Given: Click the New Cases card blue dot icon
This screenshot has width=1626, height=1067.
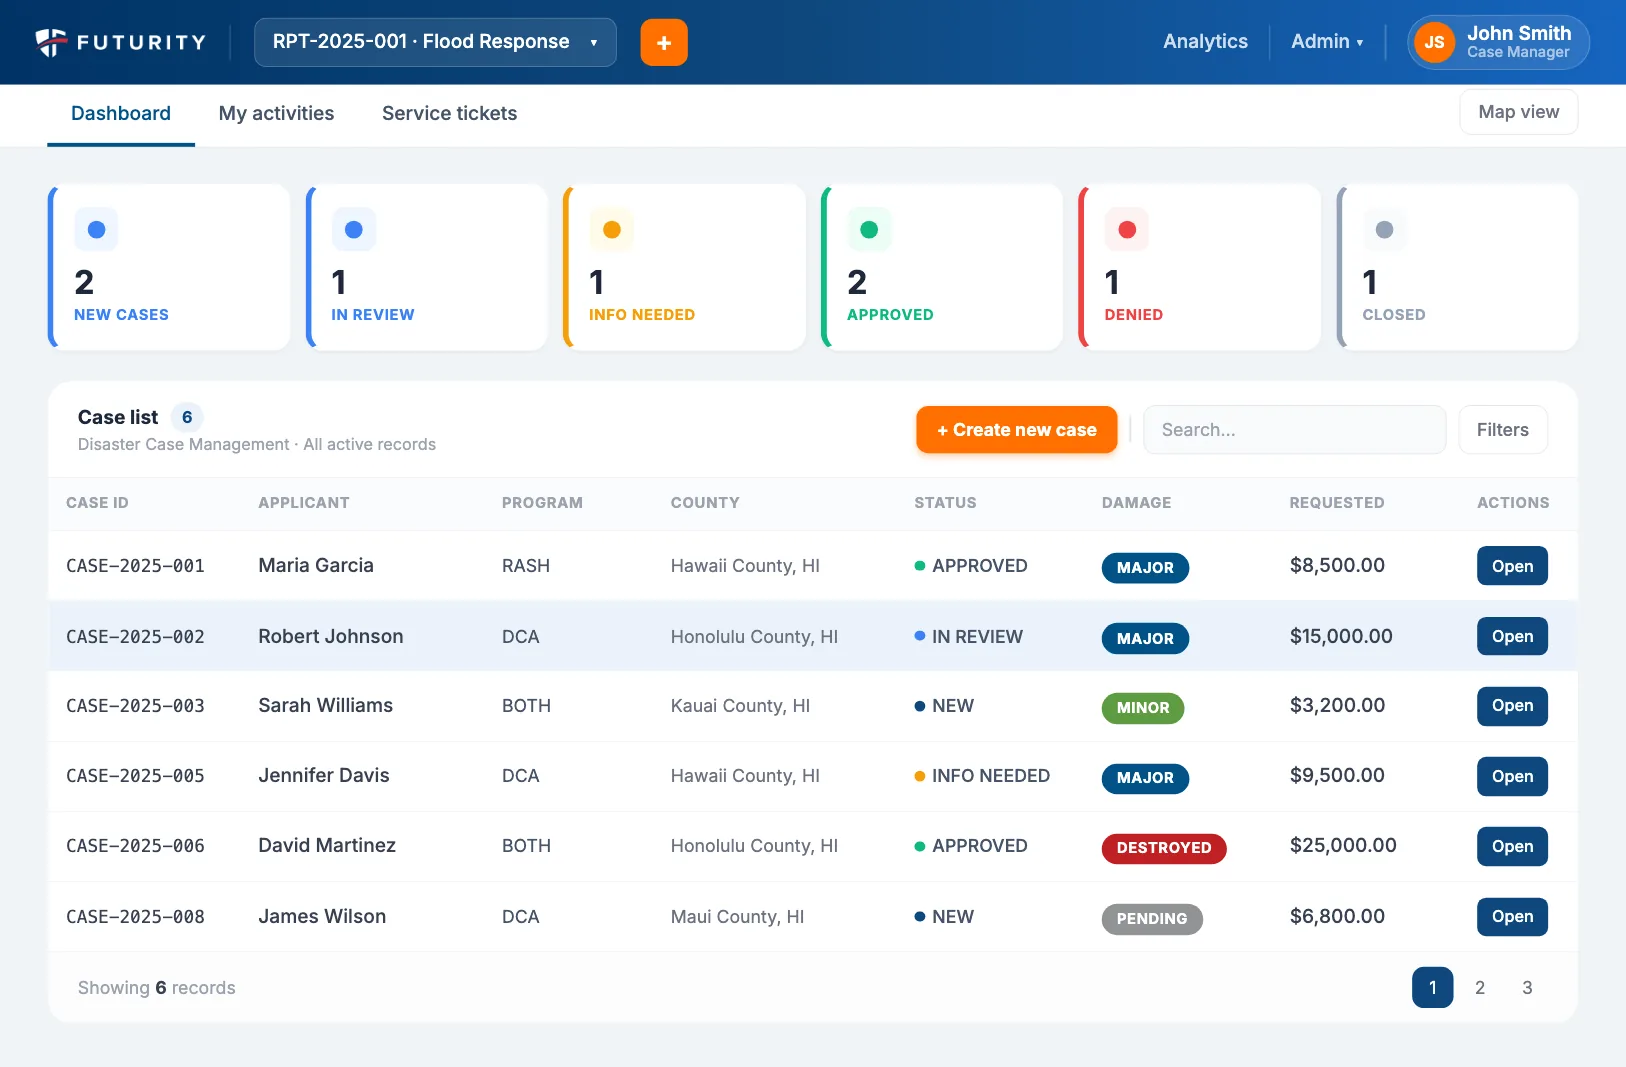Looking at the screenshot, I should coord(96,230).
